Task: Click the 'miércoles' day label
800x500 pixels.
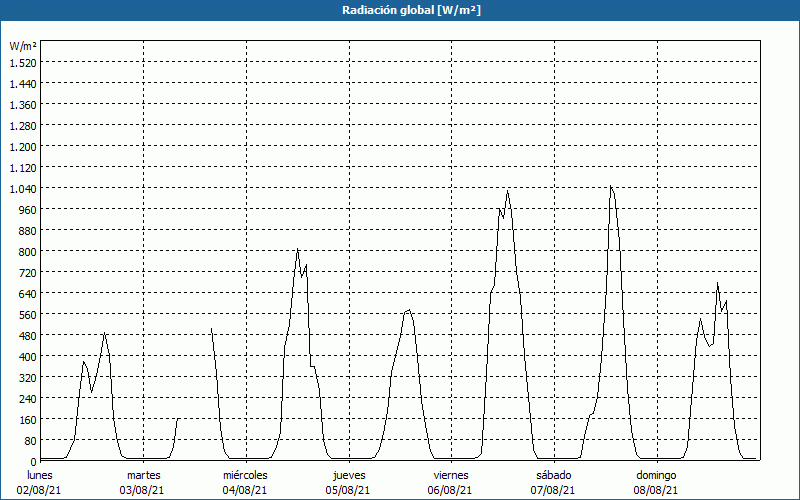Action: [x=245, y=475]
